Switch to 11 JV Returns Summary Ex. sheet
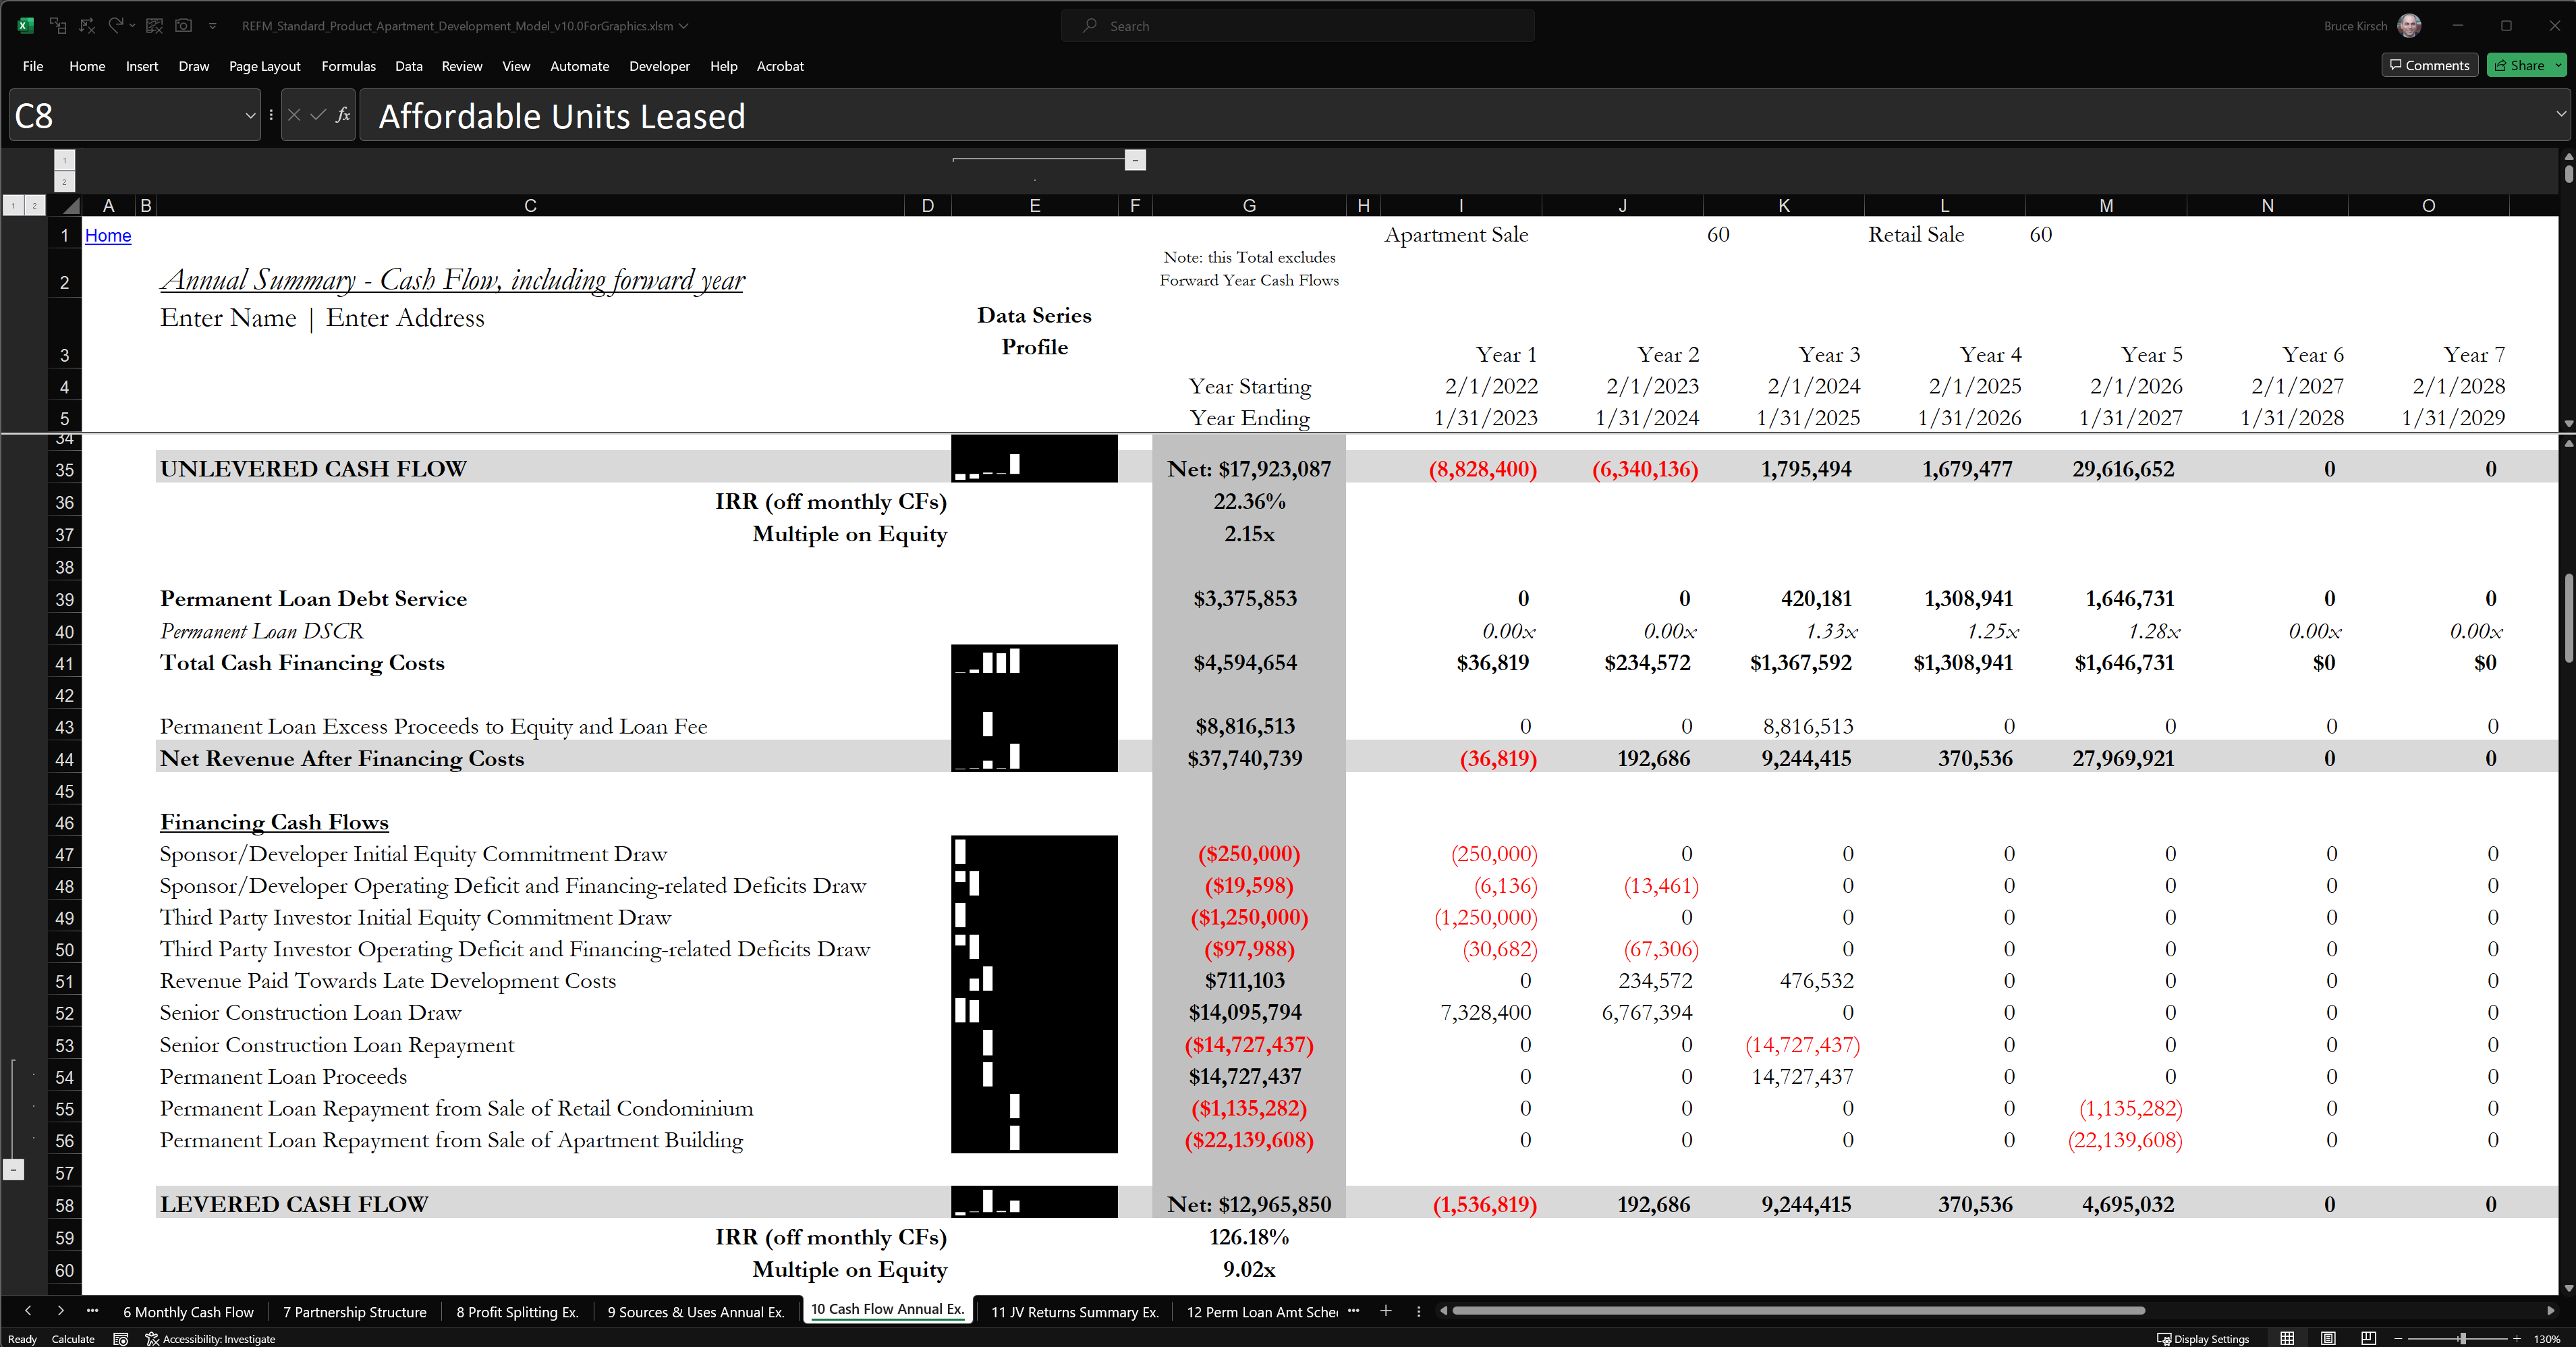The width and height of the screenshot is (2576, 1347). coord(1074,1311)
